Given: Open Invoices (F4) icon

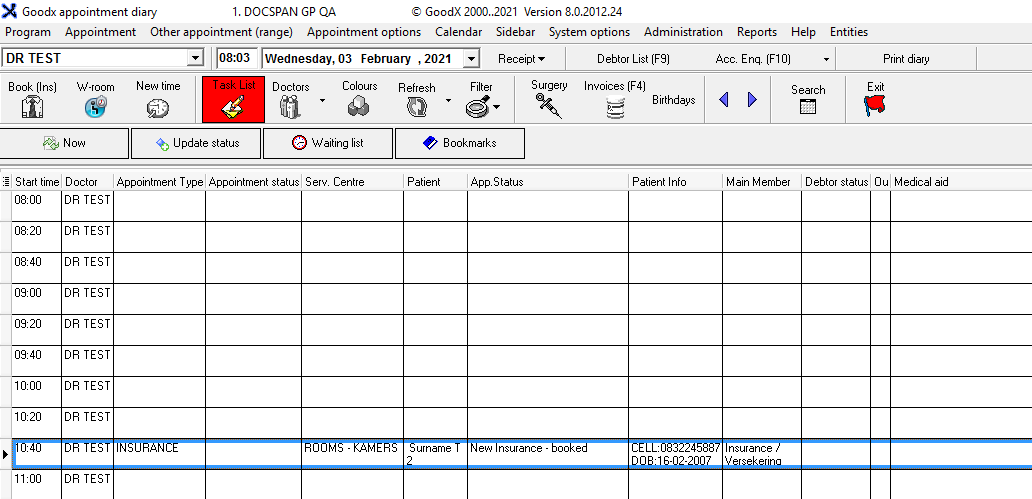Looking at the screenshot, I should (x=615, y=107).
